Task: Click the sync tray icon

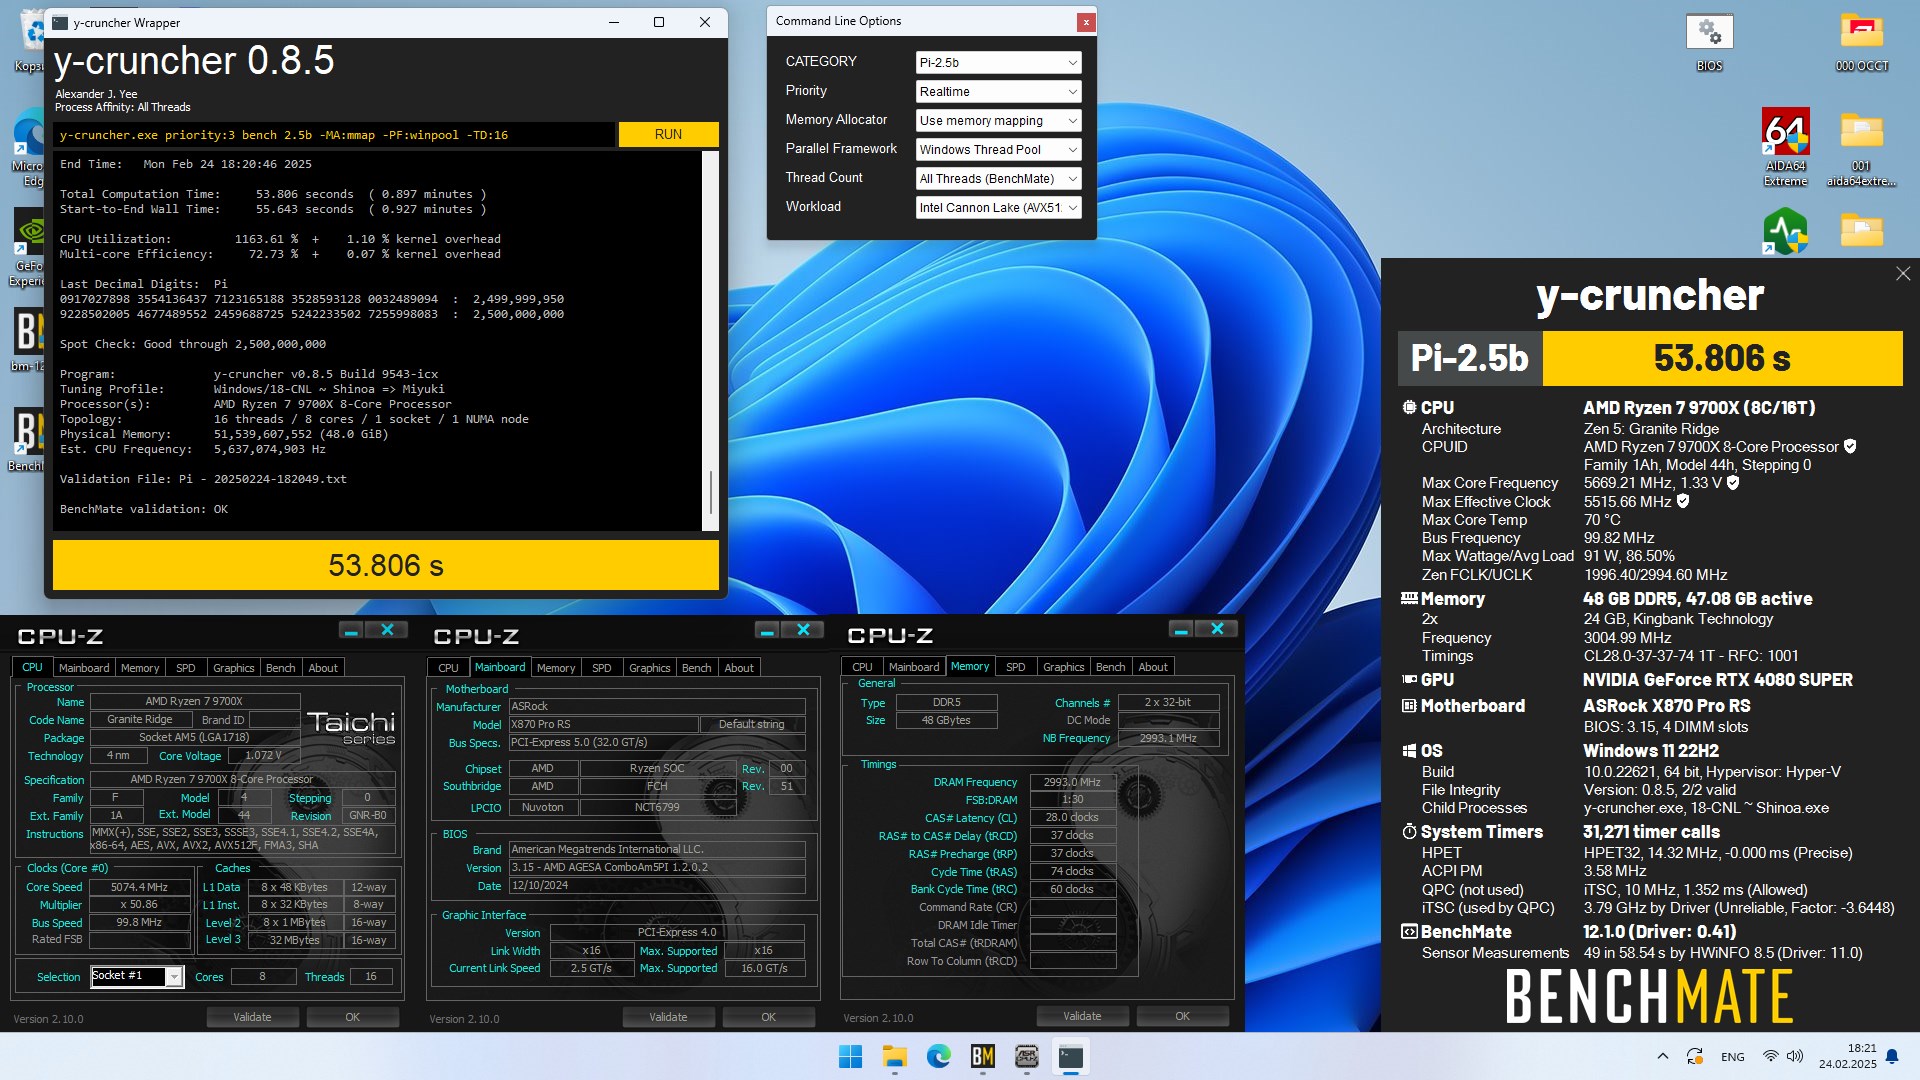Action: [x=1695, y=1056]
